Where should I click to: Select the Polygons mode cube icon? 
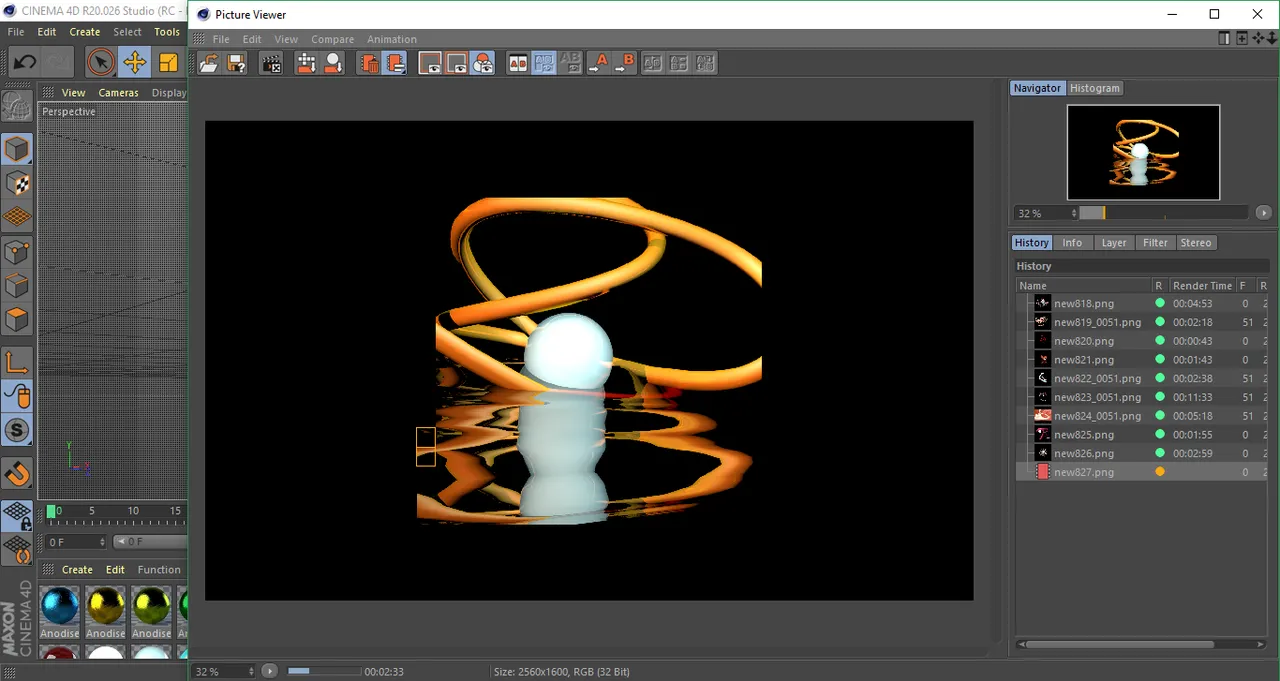click(x=17, y=319)
